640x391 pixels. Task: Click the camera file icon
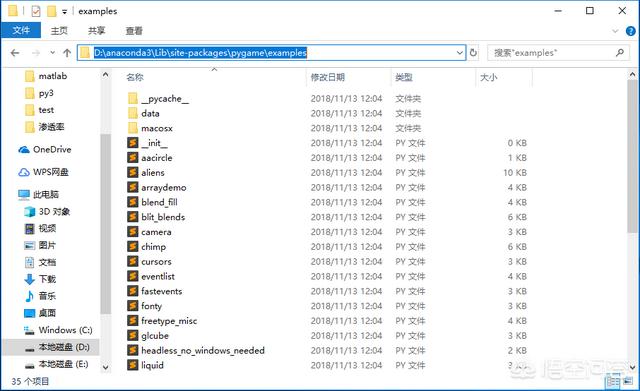[x=133, y=232]
